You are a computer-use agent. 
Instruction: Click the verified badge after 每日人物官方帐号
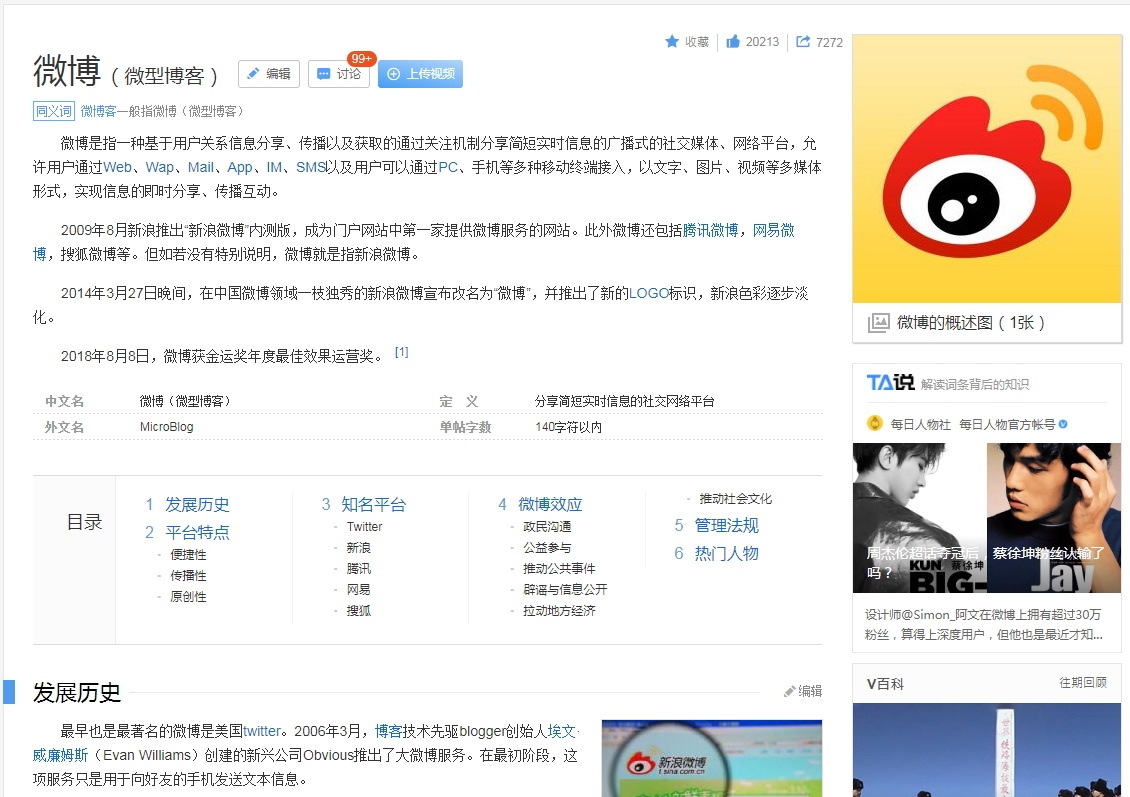pos(1063,424)
